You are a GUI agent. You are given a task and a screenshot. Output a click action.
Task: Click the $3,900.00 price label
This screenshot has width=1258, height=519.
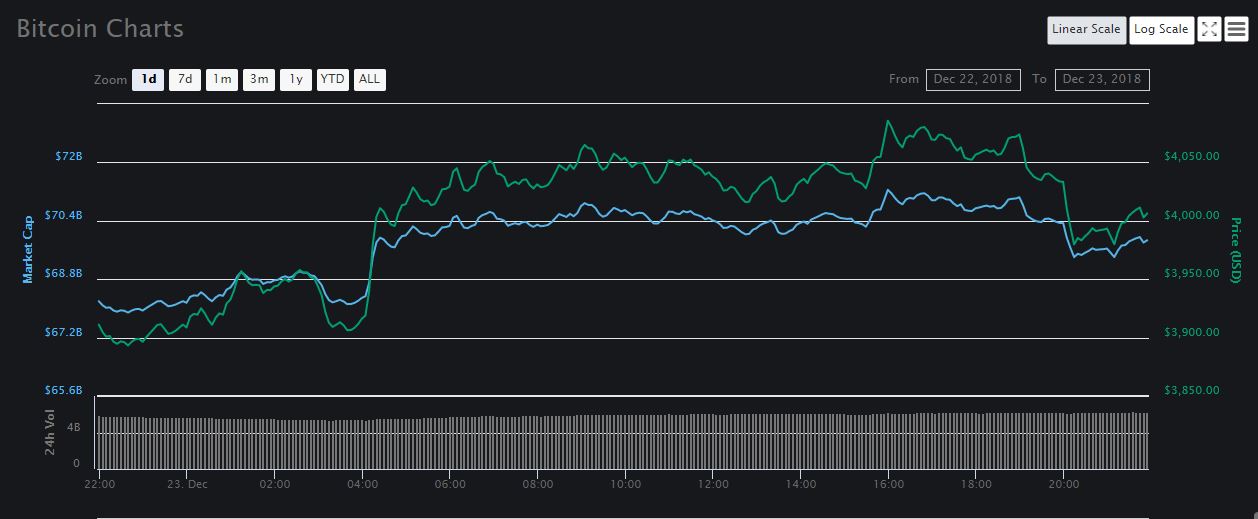click(1192, 331)
